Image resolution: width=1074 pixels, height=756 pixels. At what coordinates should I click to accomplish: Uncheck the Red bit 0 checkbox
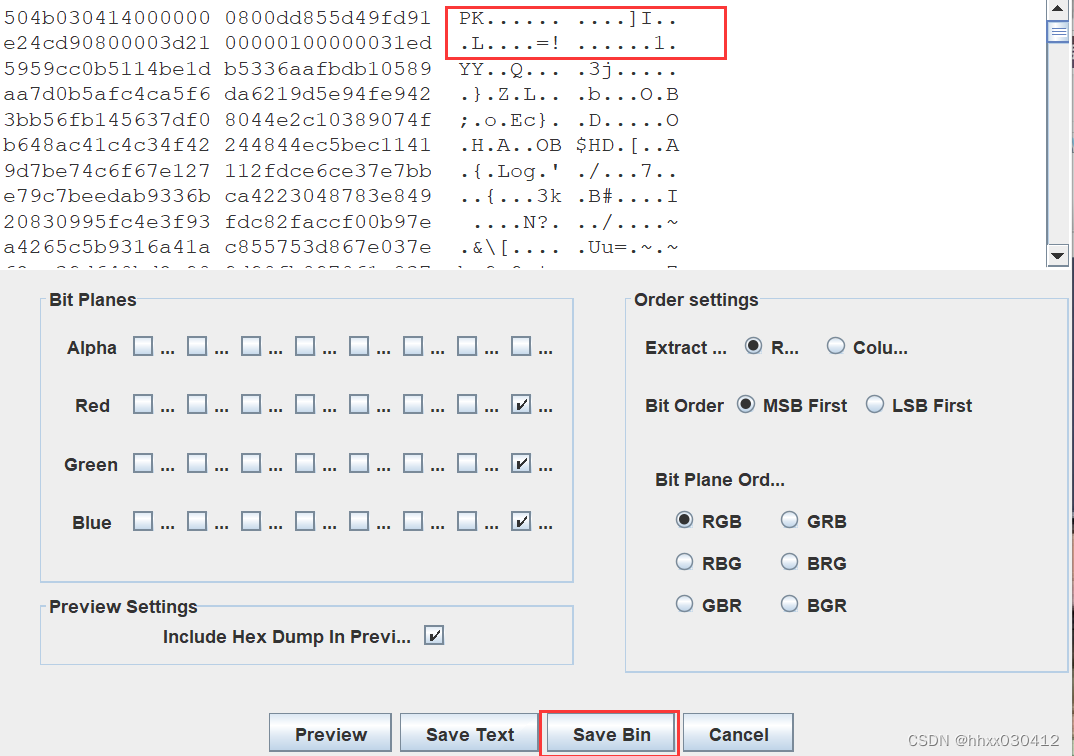pos(521,405)
